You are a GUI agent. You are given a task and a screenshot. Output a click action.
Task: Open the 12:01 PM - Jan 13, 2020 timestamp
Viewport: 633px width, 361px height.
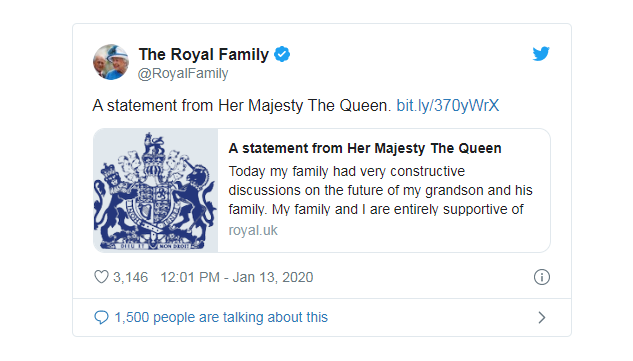(x=237, y=277)
